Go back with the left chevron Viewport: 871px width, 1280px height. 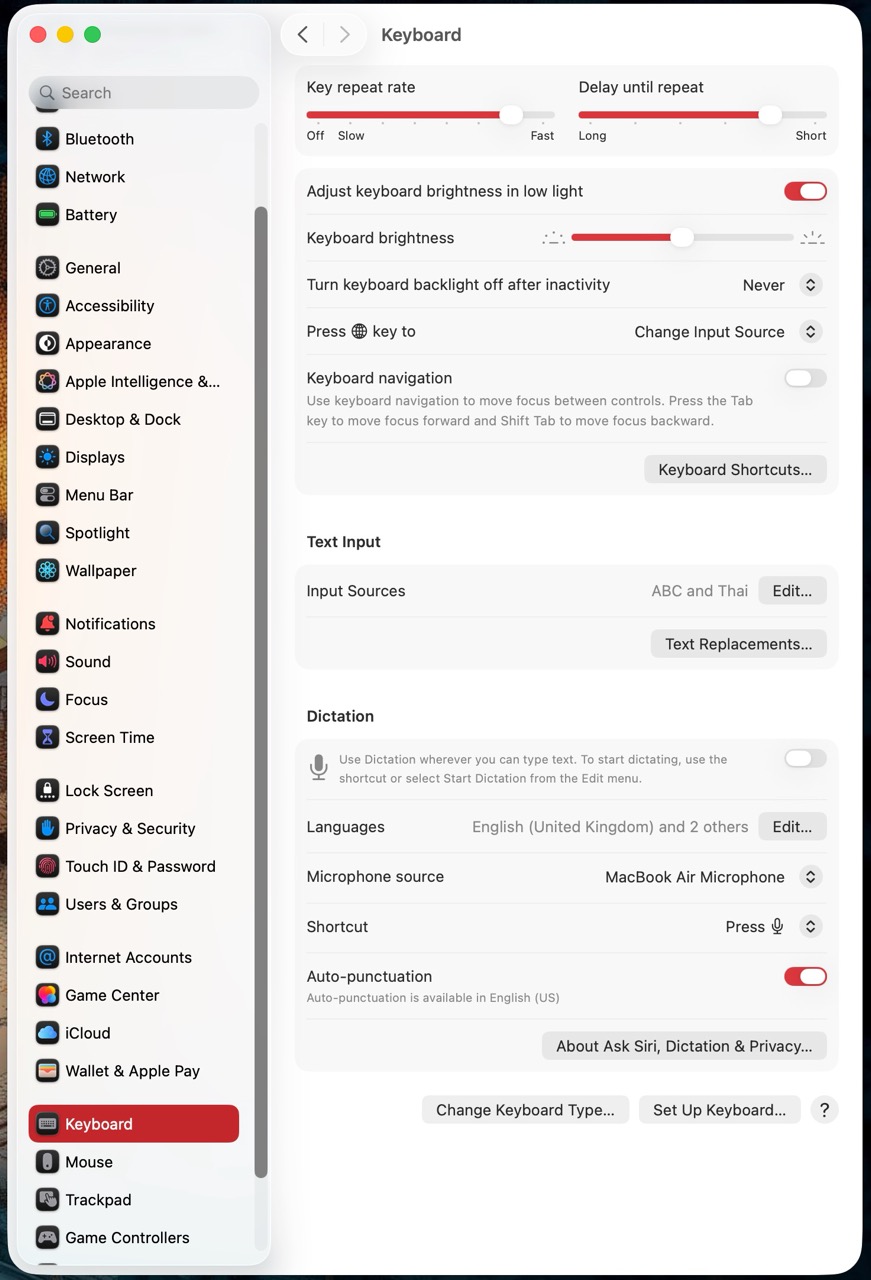(x=303, y=35)
